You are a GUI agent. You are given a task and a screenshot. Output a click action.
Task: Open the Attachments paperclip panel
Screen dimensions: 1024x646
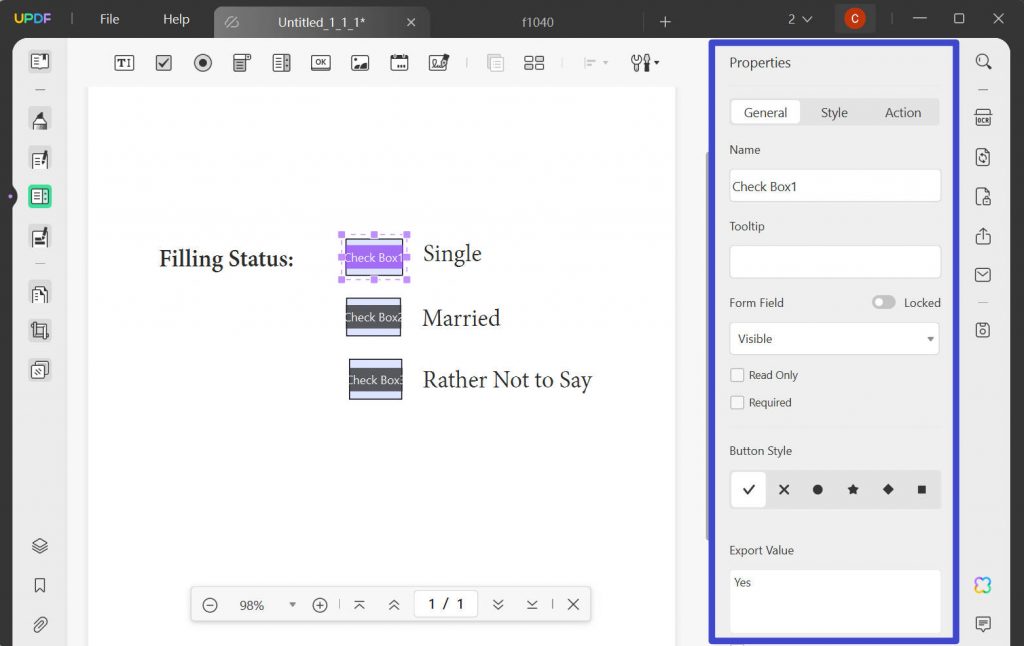[x=40, y=625]
